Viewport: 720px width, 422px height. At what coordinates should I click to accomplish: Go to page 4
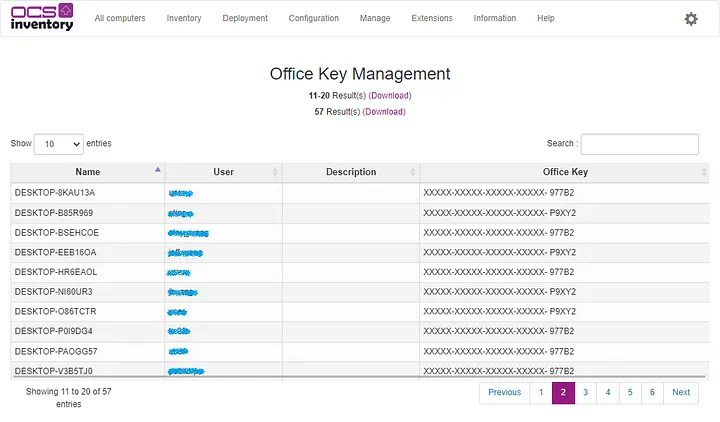tap(608, 393)
